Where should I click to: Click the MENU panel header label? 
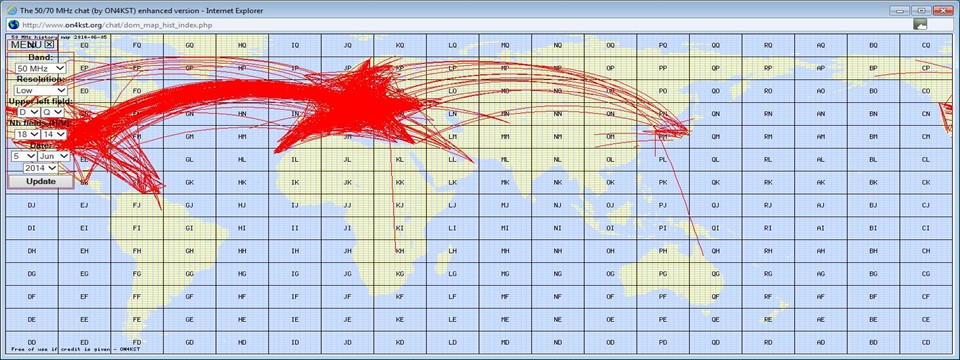[26, 44]
